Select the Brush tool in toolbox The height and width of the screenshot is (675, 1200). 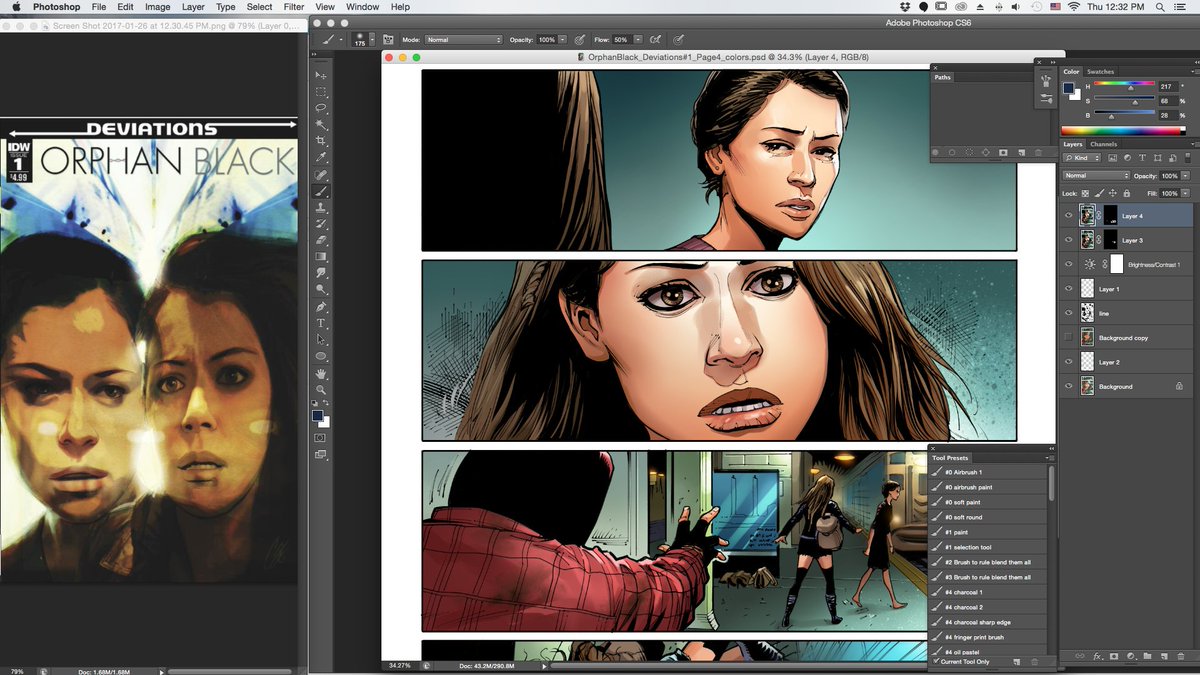321,191
